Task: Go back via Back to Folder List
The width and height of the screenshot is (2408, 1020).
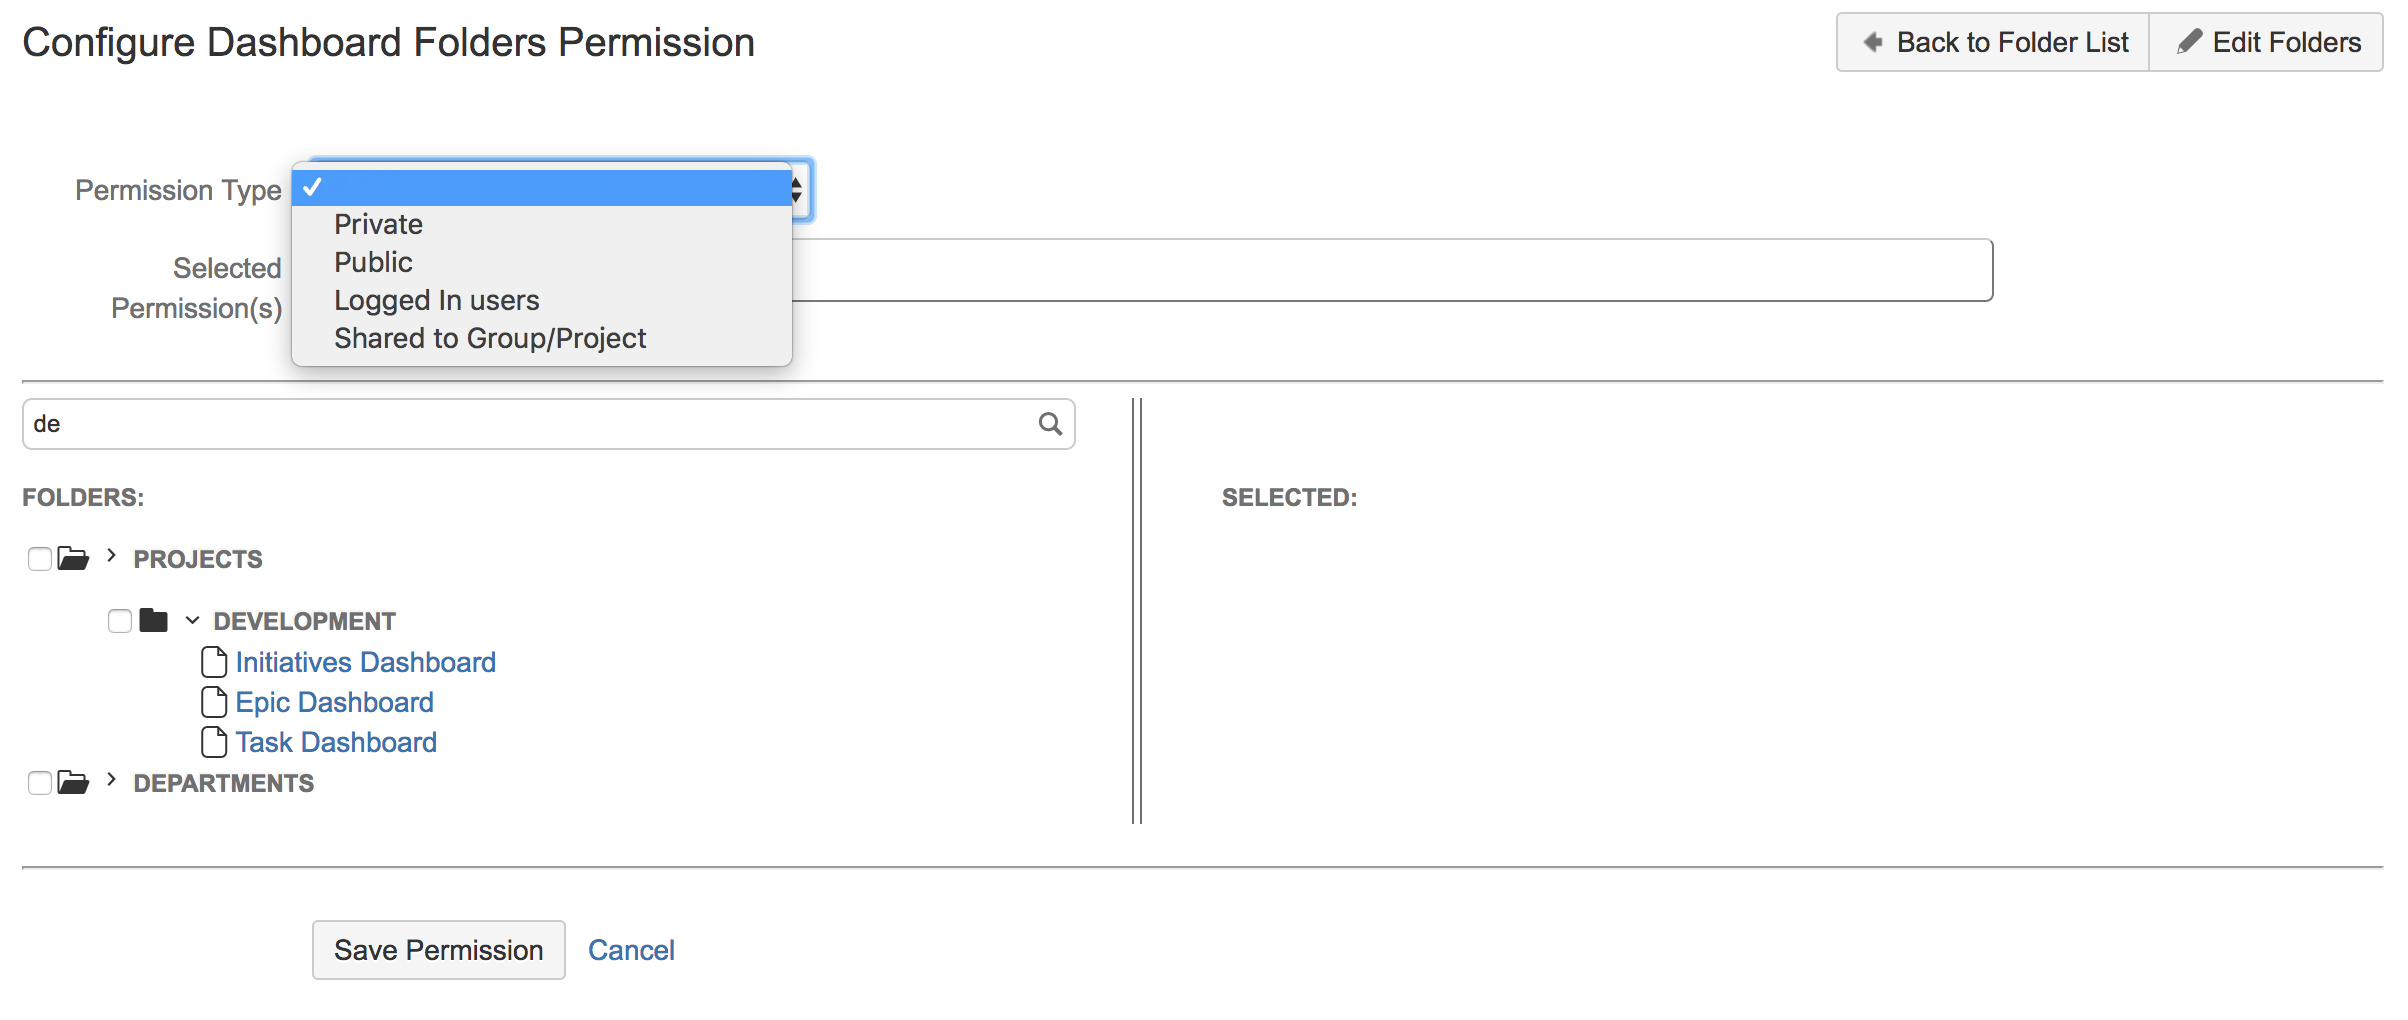Action: pos(1994,42)
